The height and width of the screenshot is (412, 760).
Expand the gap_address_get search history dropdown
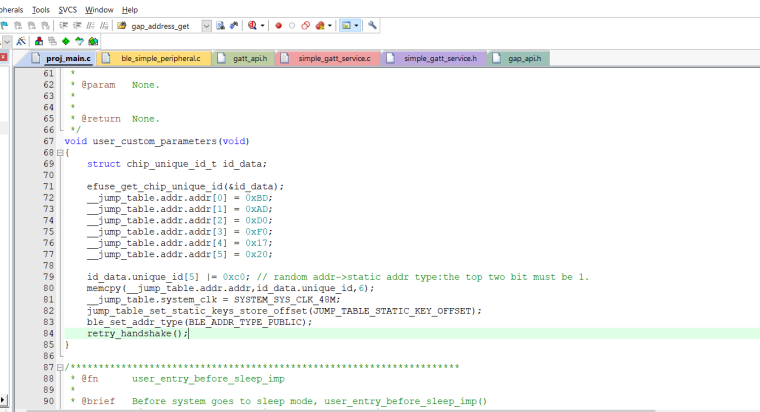click(x=204, y=24)
